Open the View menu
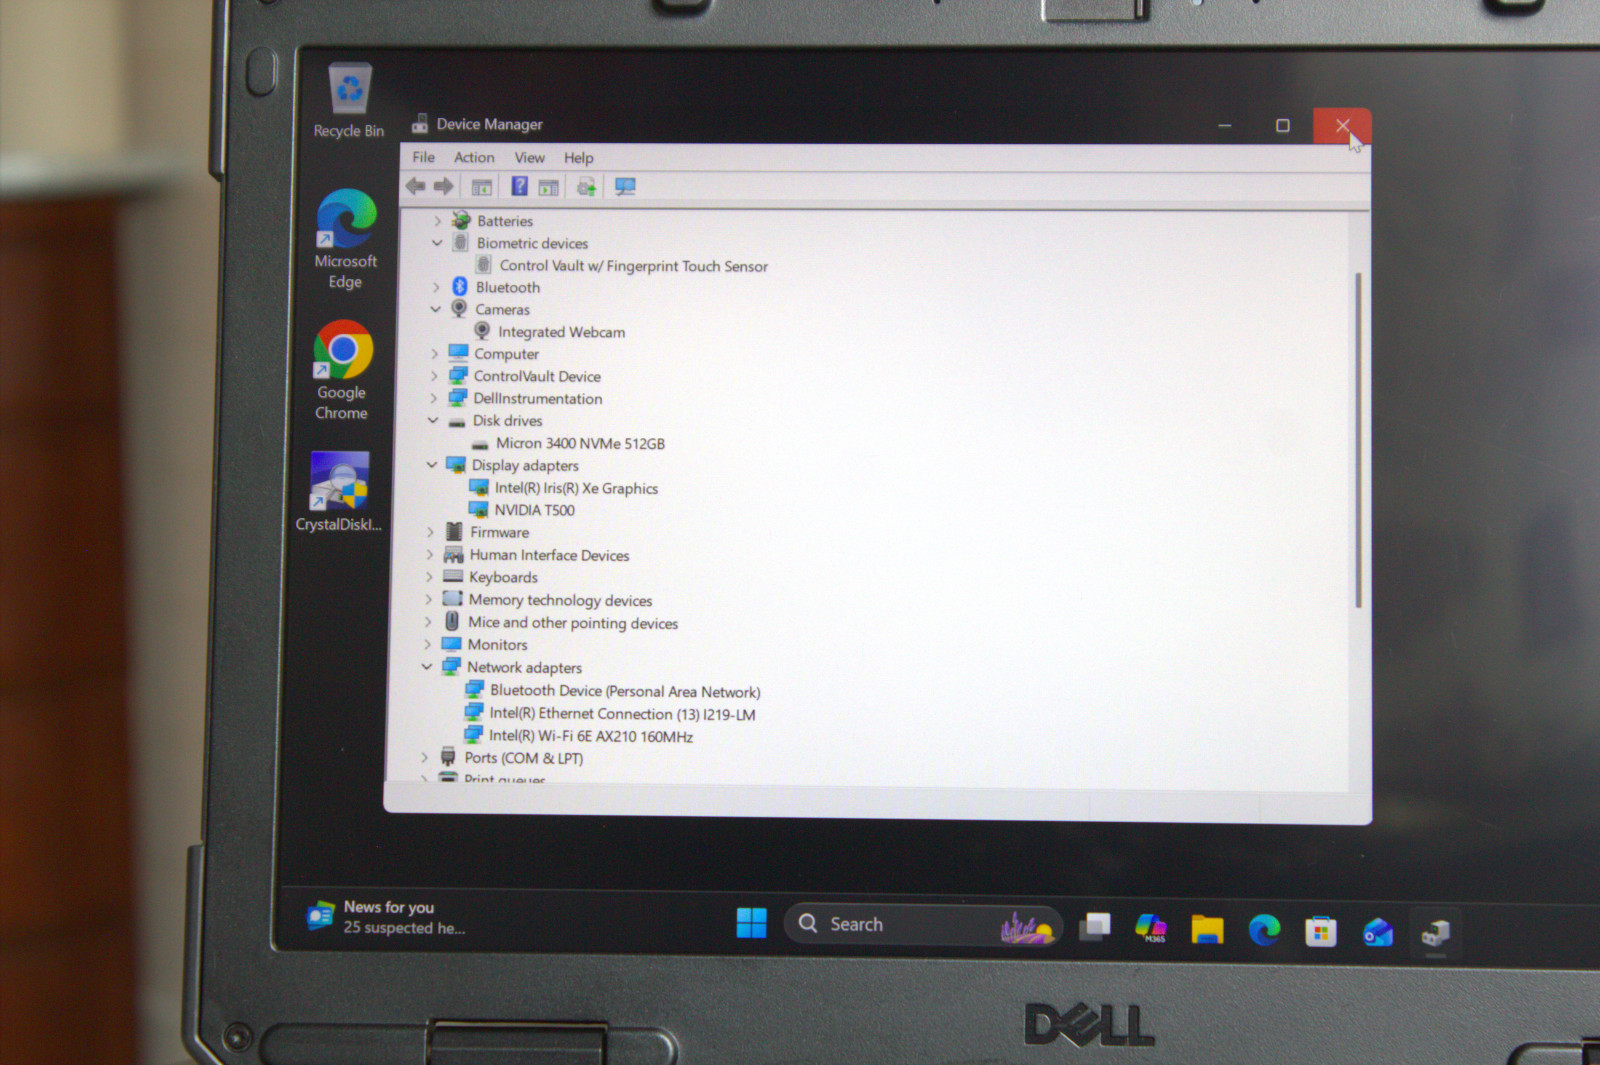The height and width of the screenshot is (1065, 1600). click(x=529, y=158)
